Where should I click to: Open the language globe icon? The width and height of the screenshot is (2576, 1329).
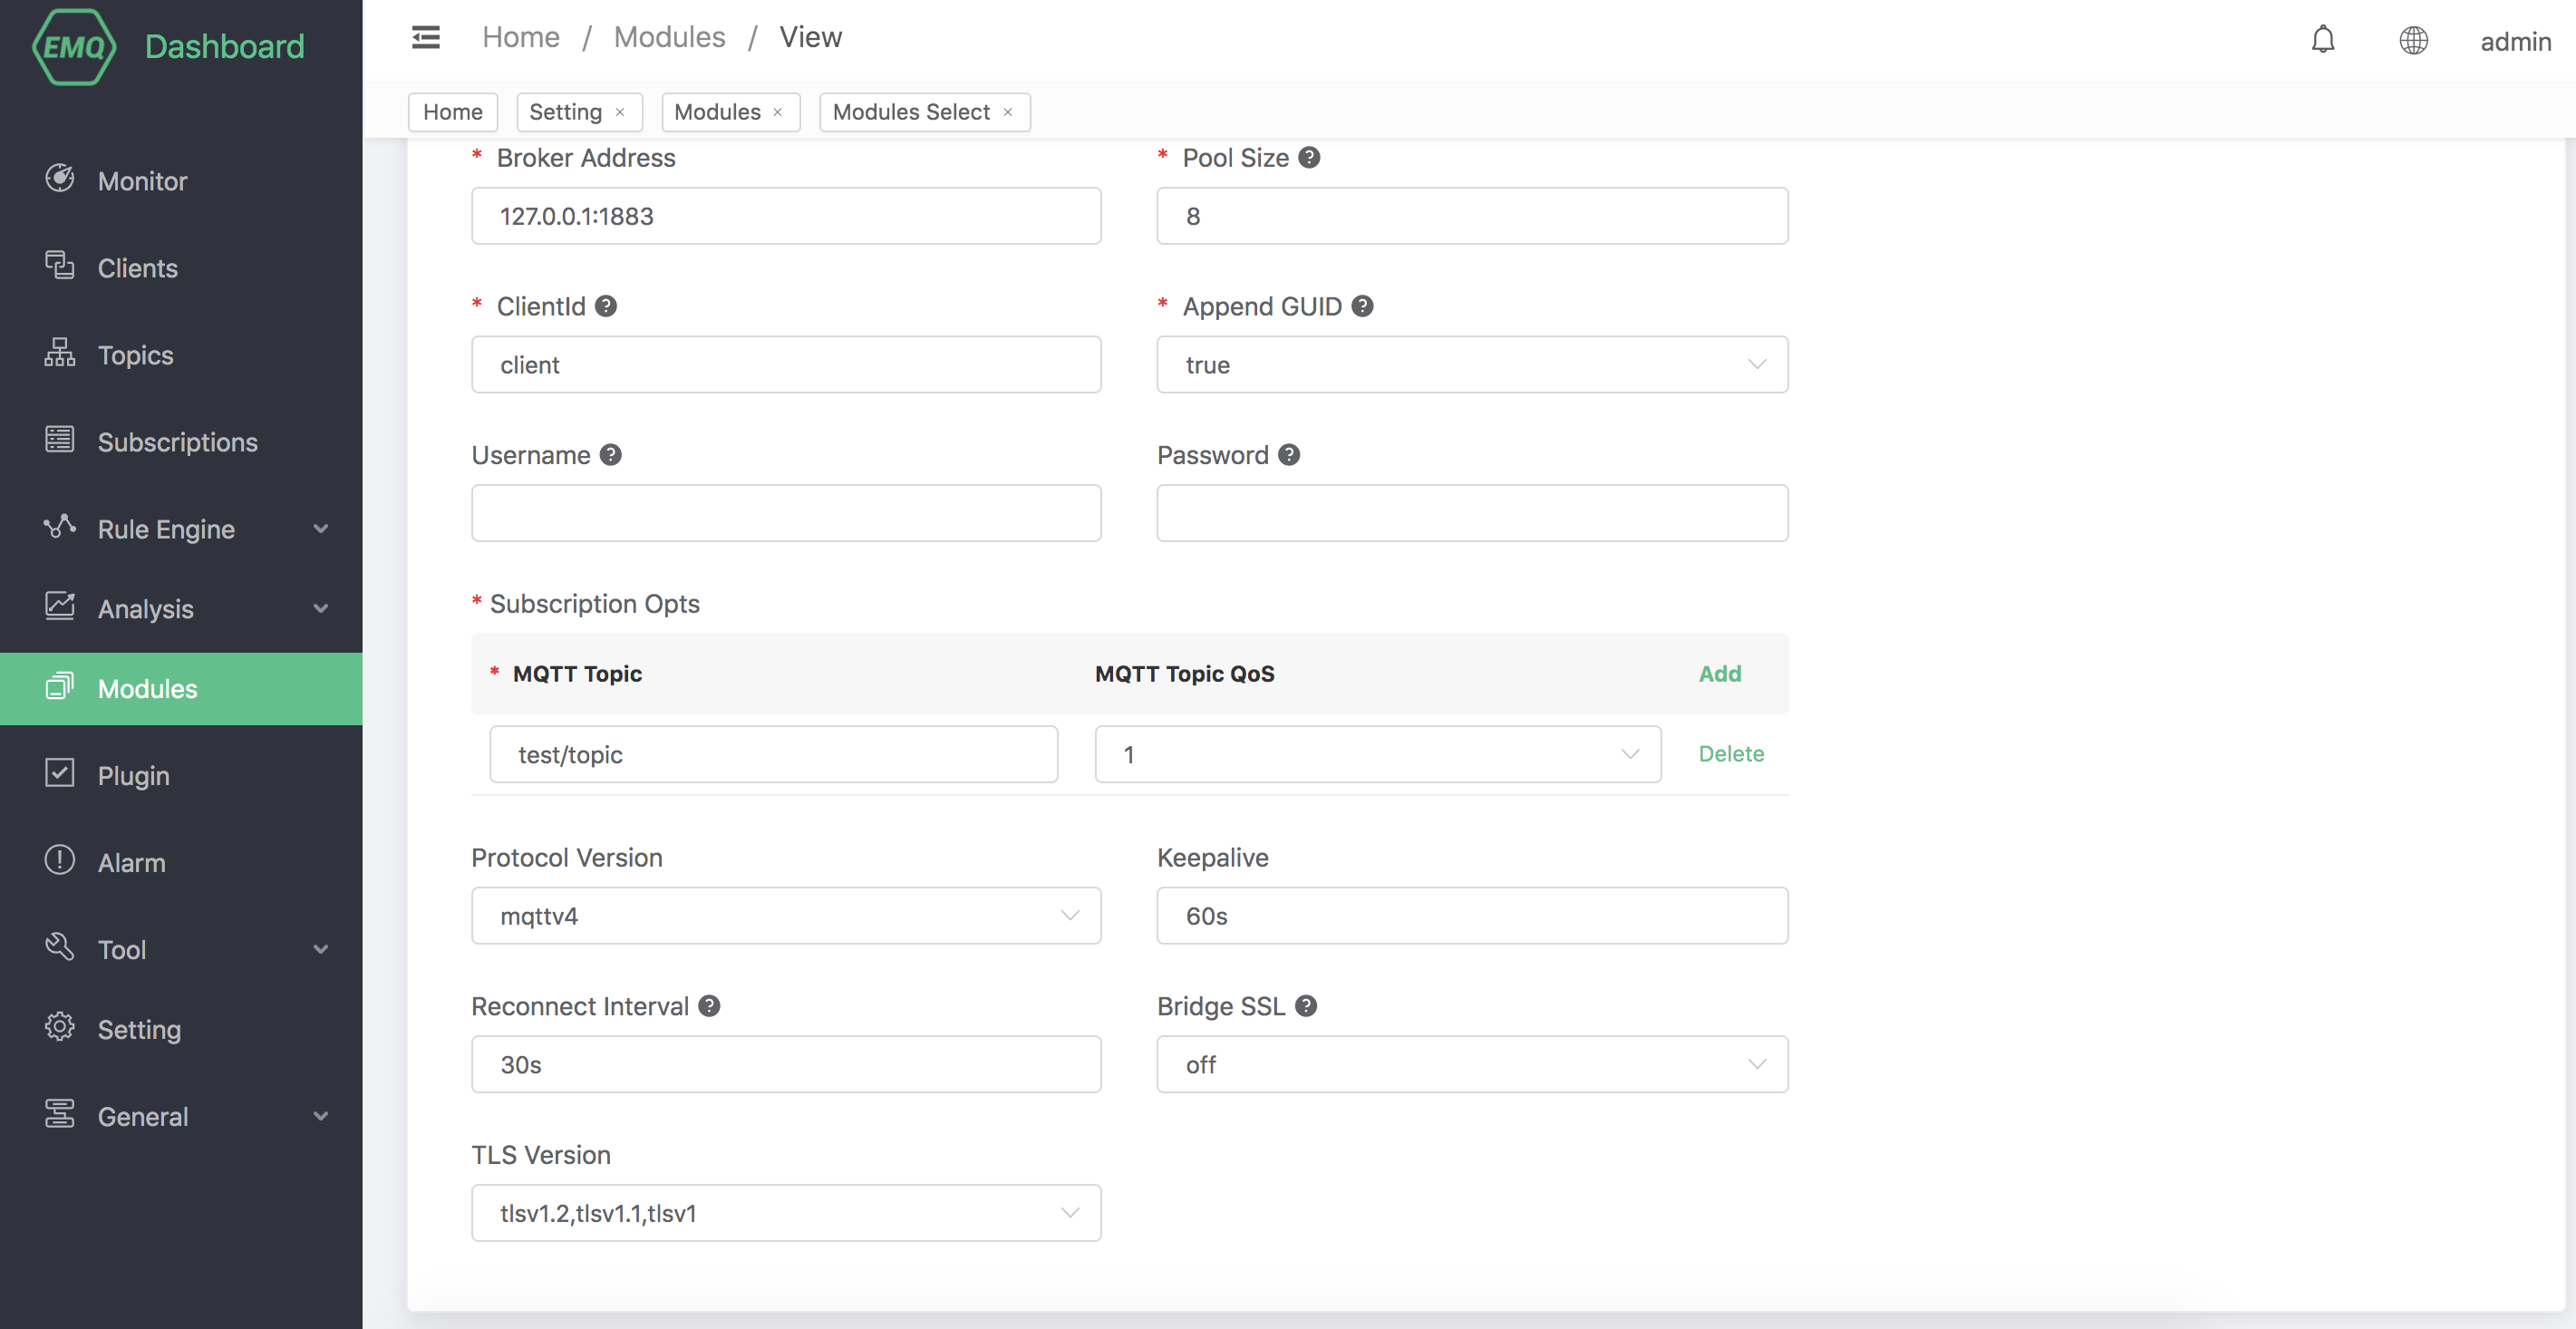click(2413, 40)
